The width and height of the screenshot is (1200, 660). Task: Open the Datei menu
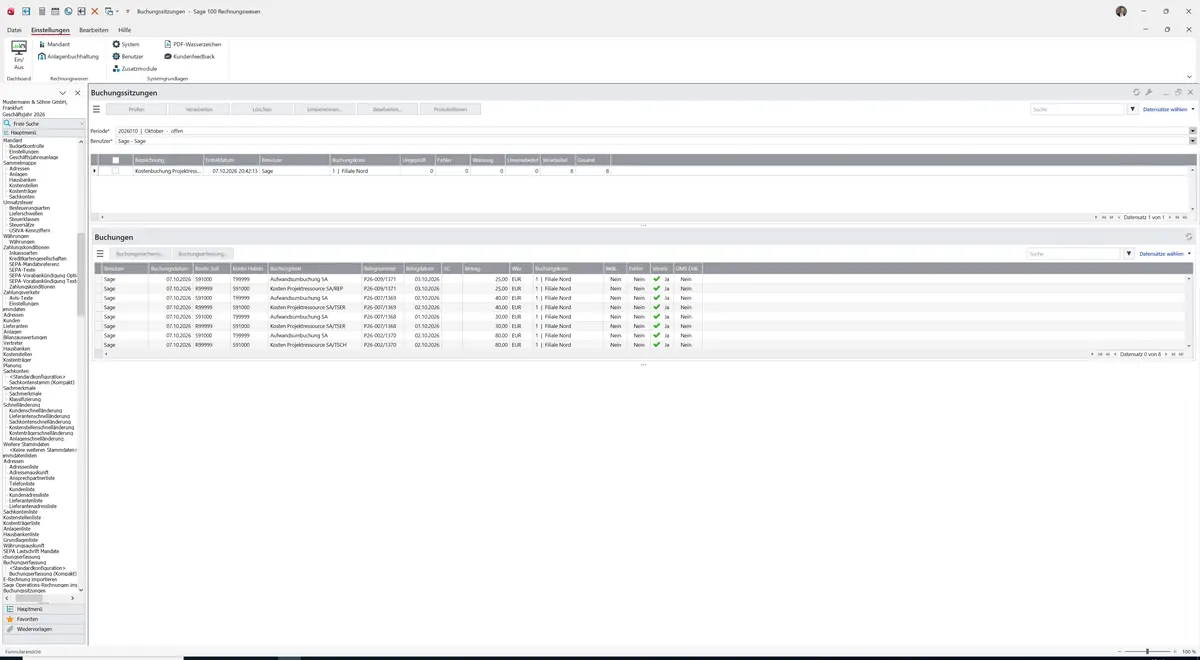click(14, 30)
